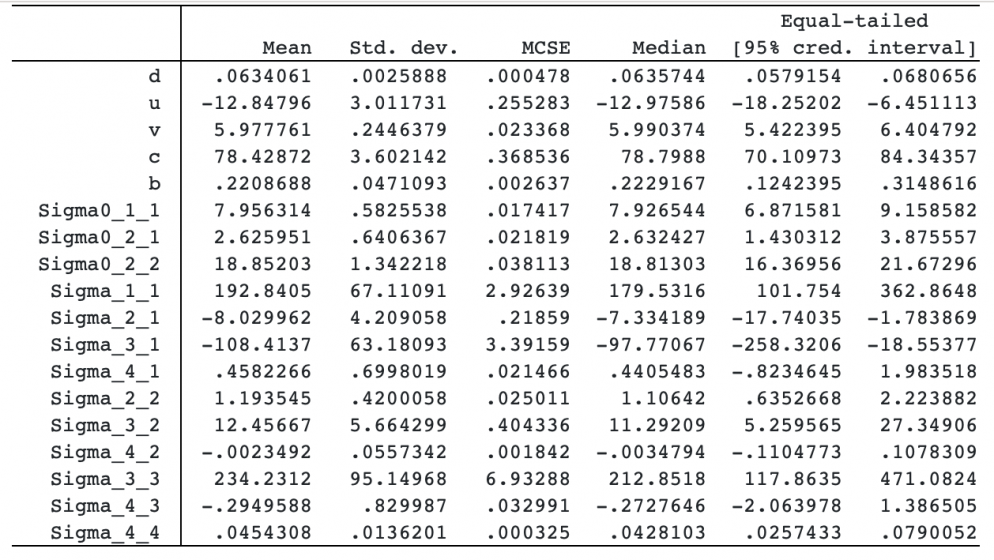Click the Mean column header
This screenshot has width=994, height=560.
tap(287, 48)
